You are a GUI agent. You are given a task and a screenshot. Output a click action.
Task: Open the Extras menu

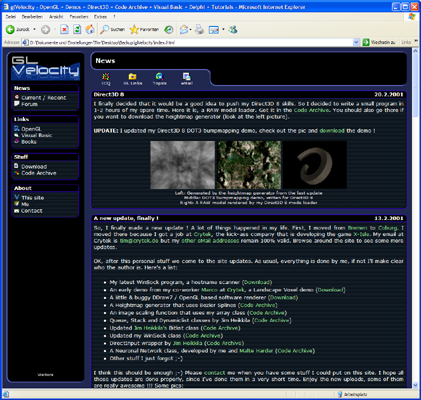(100, 17)
